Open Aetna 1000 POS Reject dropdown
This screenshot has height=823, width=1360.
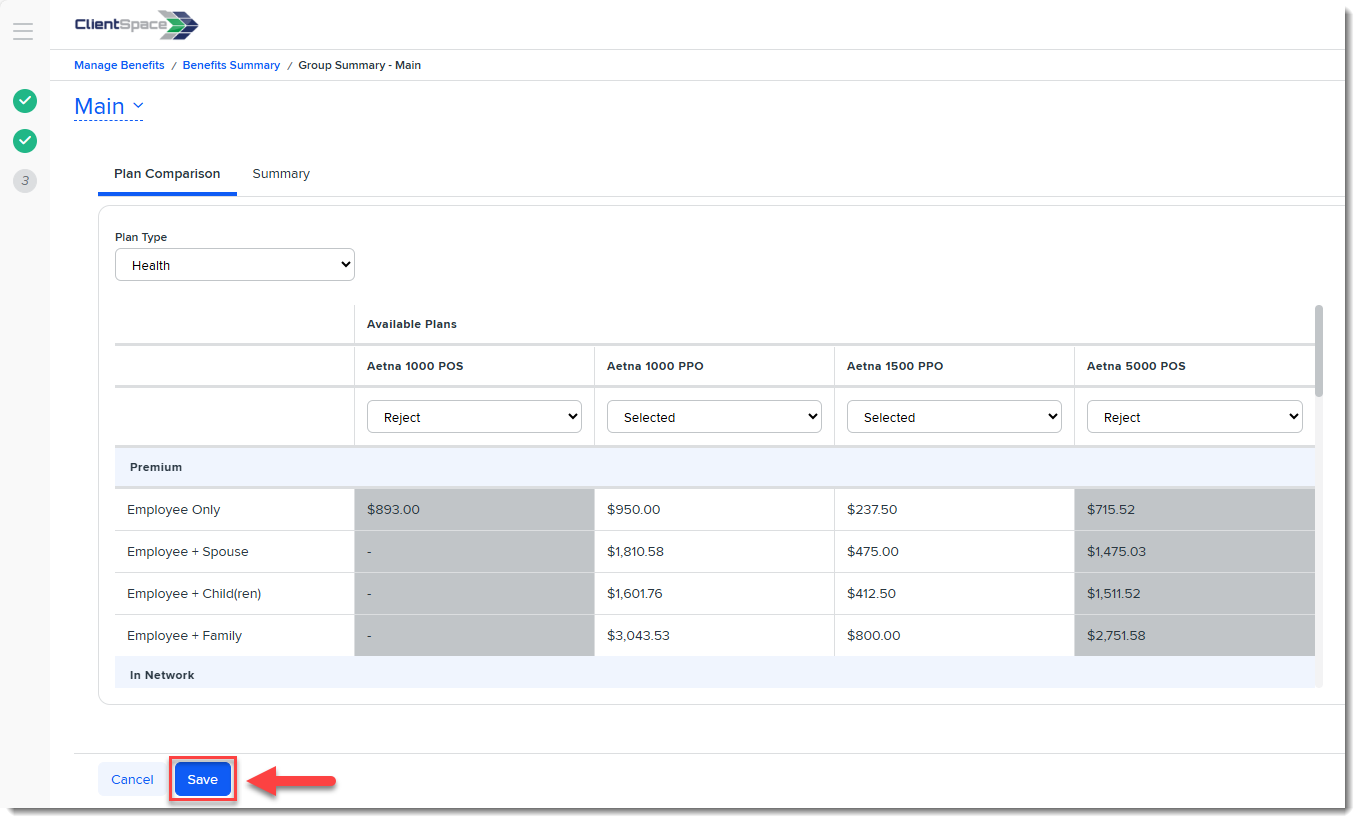tap(475, 417)
